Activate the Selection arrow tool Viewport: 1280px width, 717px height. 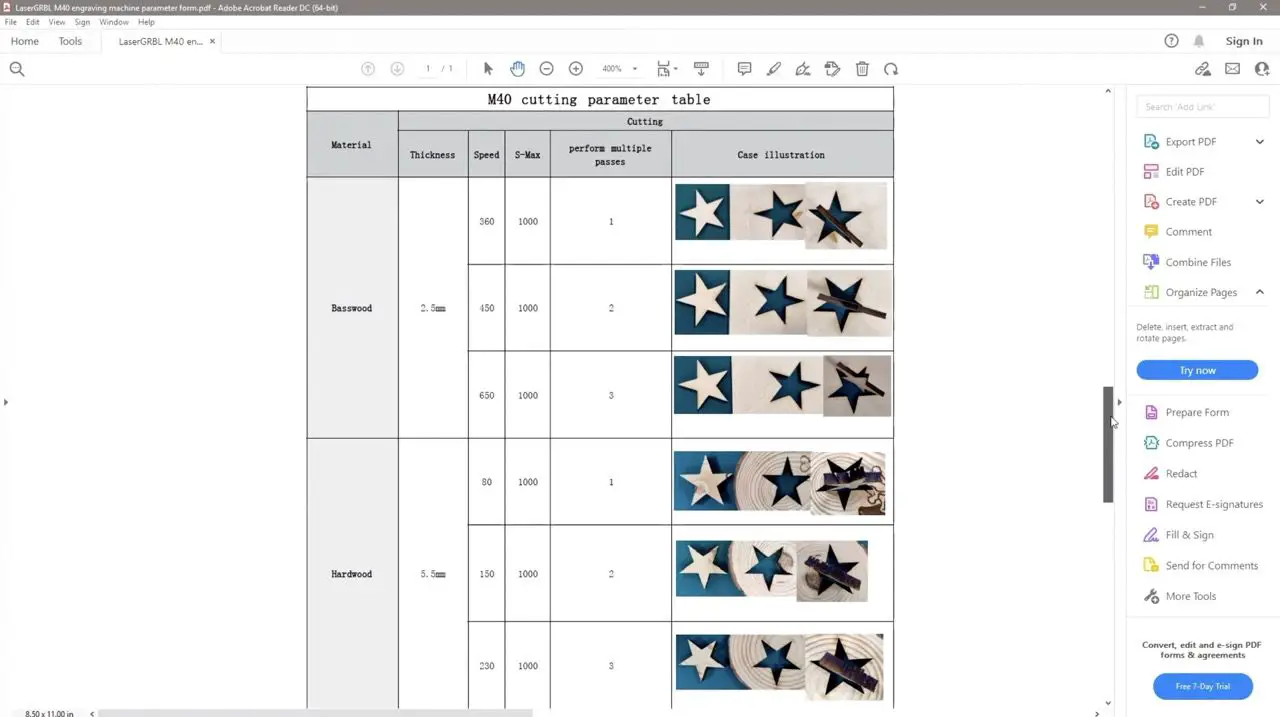tap(488, 69)
